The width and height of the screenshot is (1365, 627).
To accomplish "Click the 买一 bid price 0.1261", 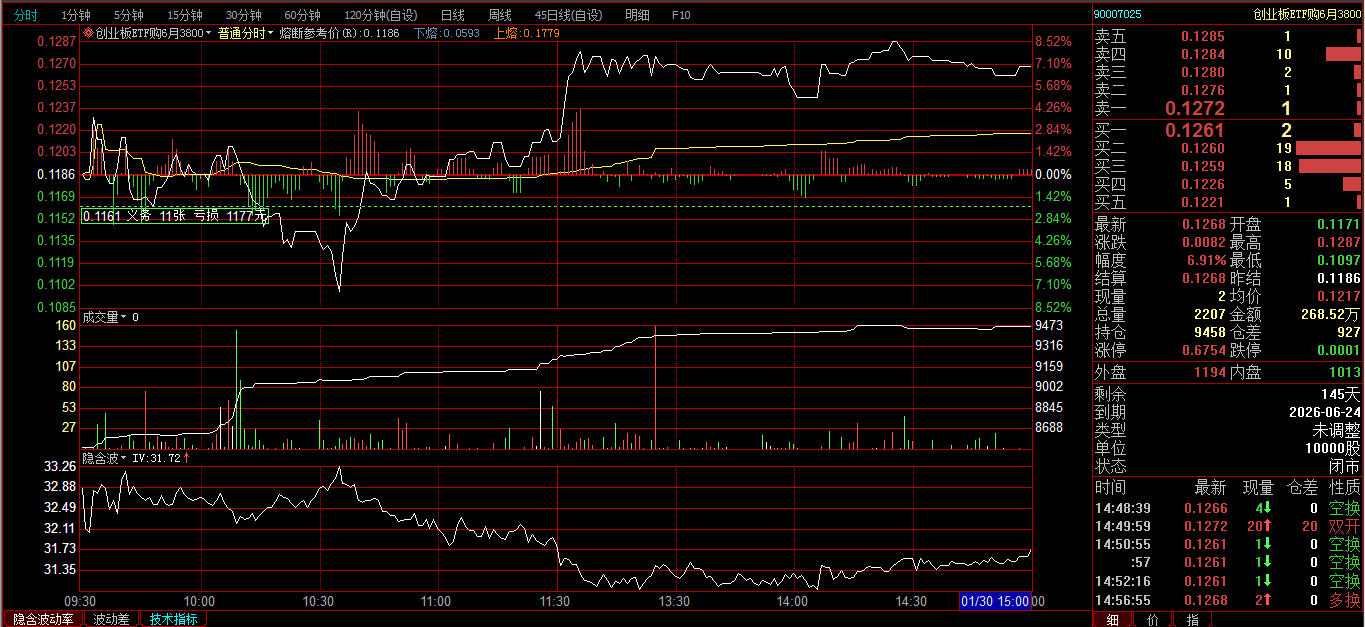I will (1194, 130).
